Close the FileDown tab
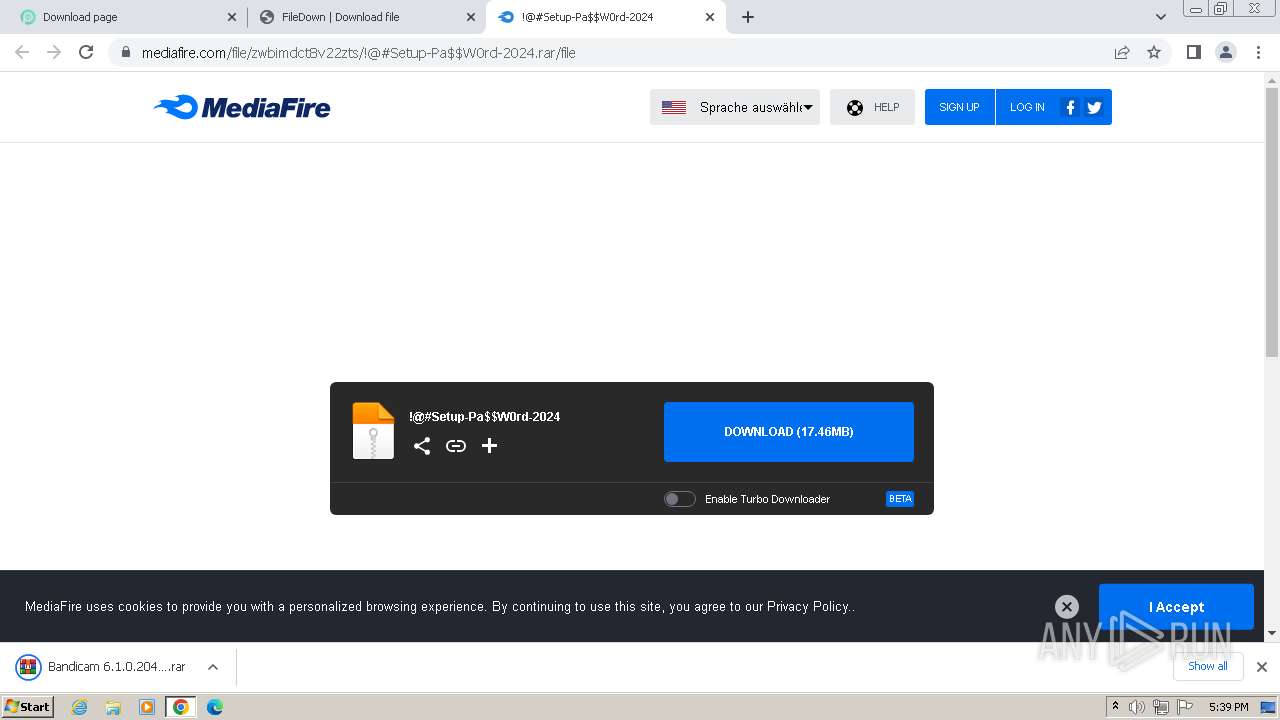1280x720 pixels. pos(471,17)
